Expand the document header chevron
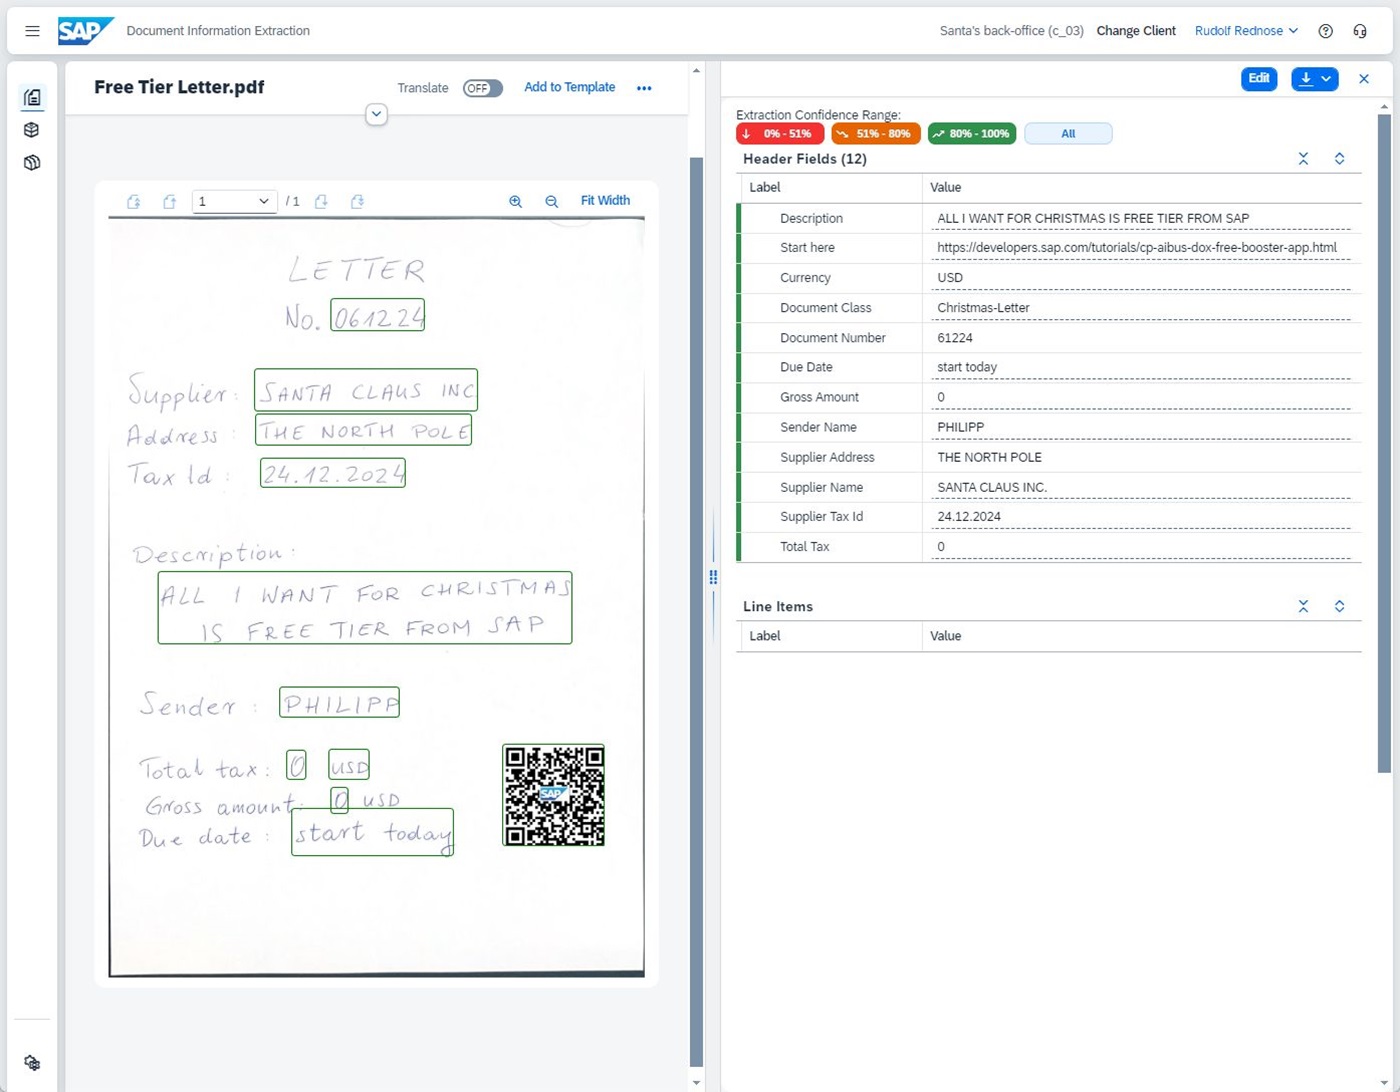This screenshot has width=1400, height=1092. point(376,114)
